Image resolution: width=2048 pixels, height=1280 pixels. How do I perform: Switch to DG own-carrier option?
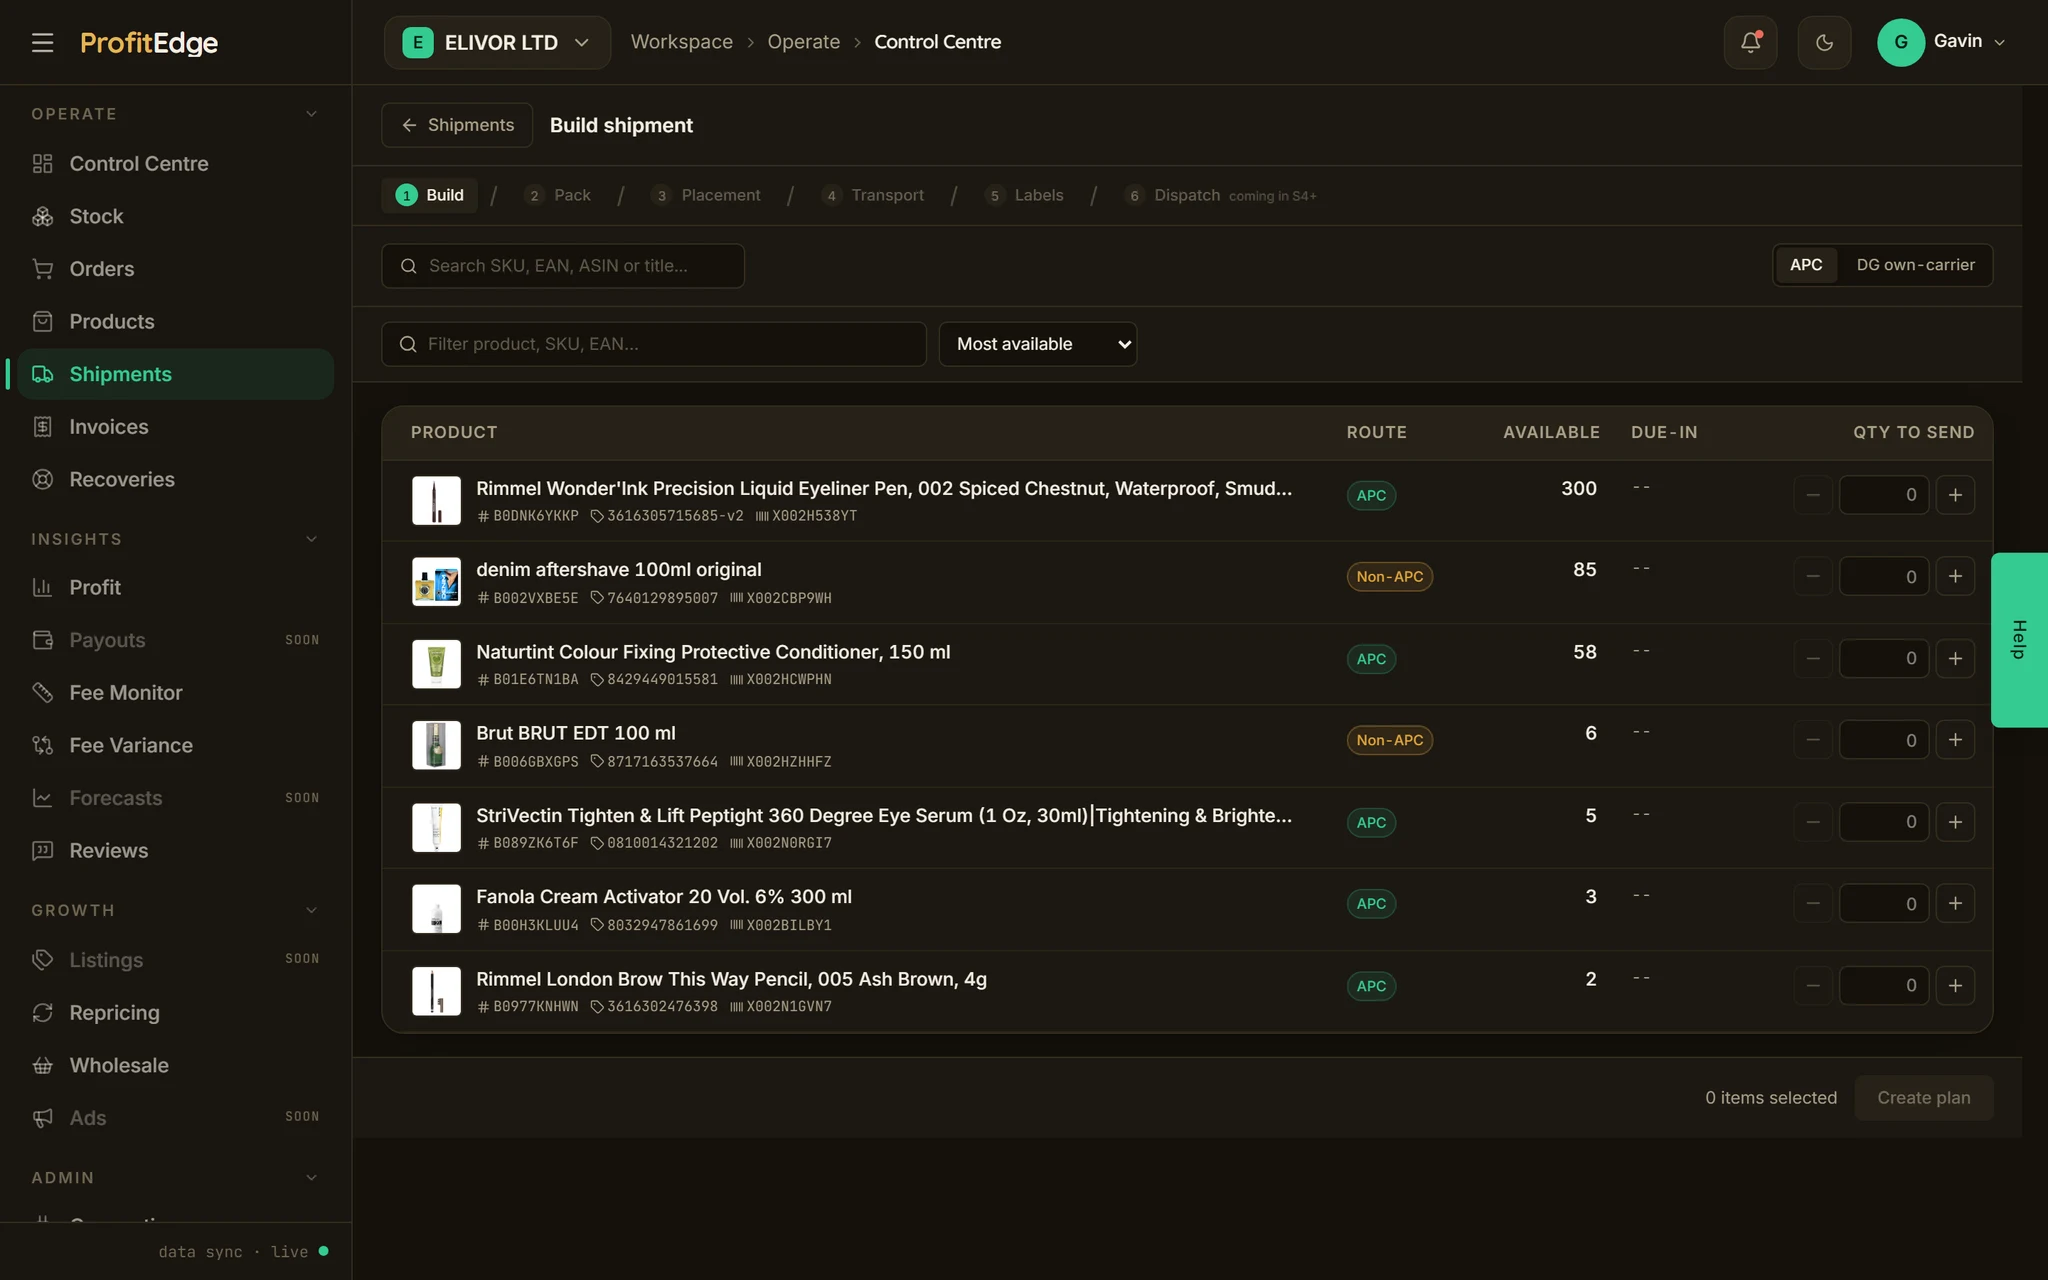(x=1915, y=265)
